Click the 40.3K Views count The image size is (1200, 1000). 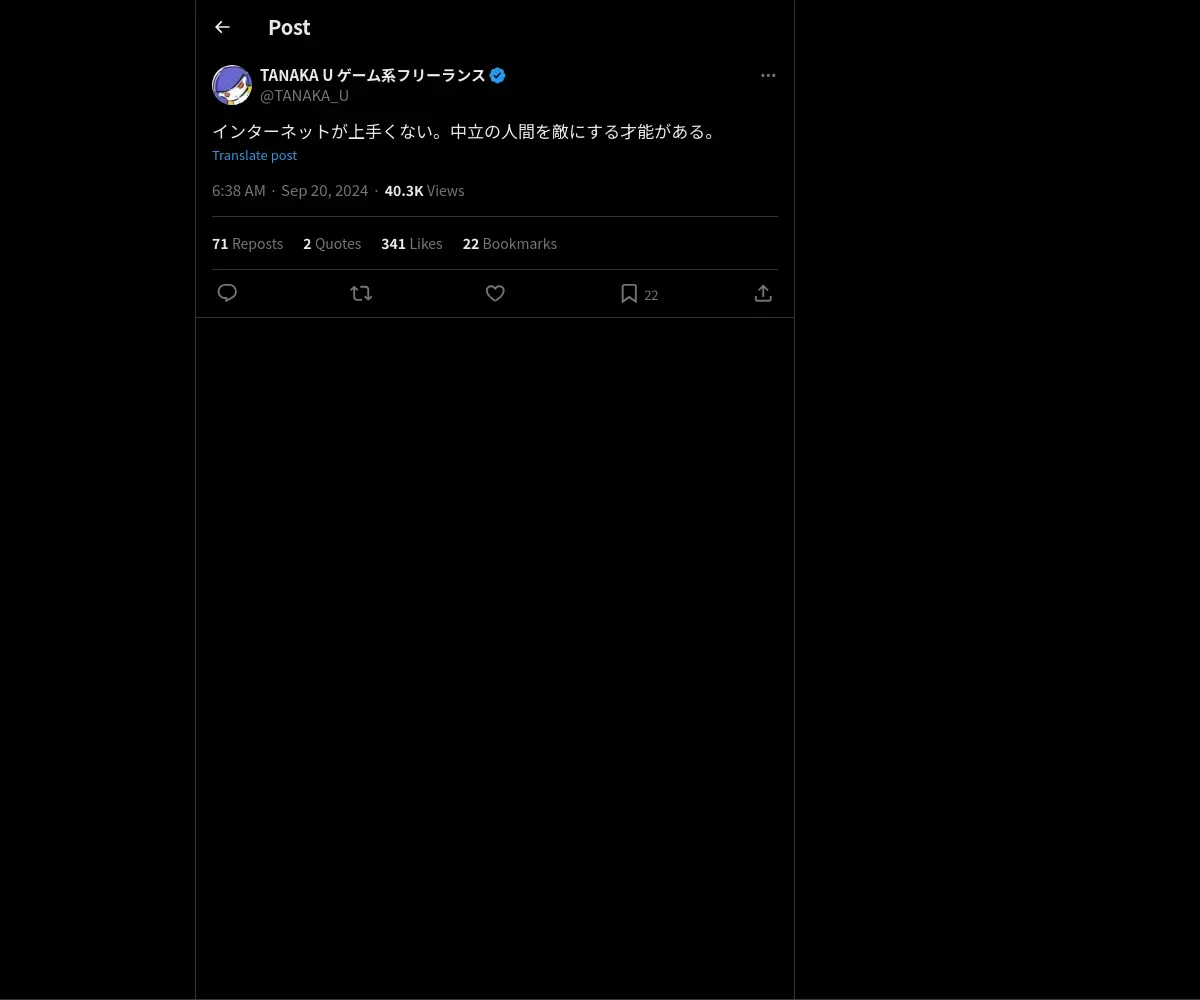tap(424, 191)
